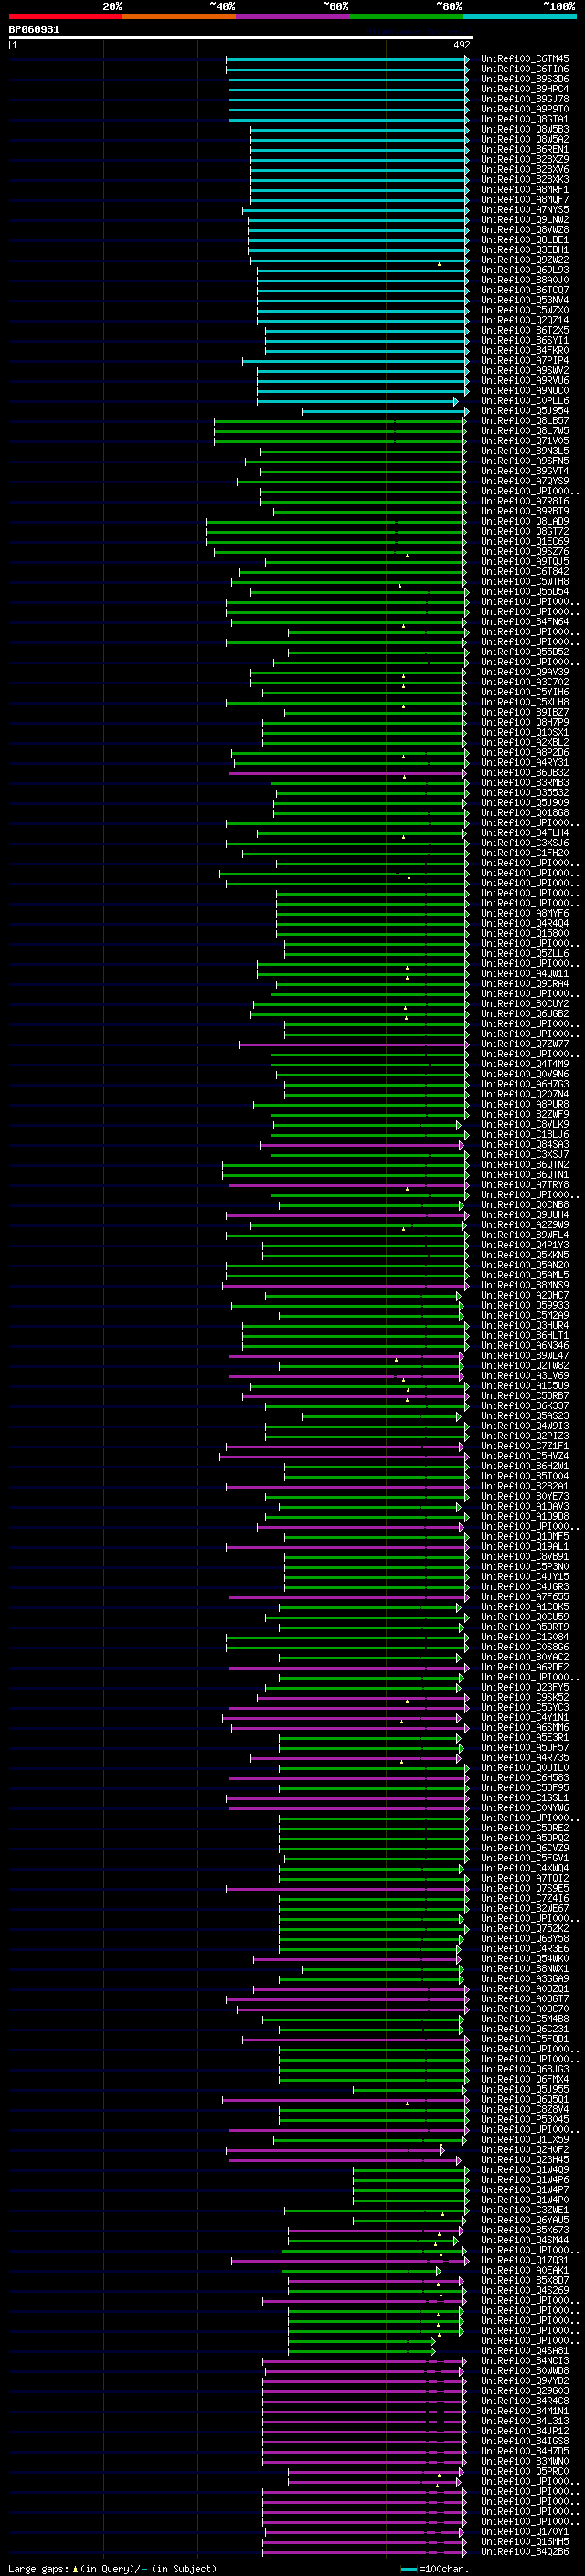Click the red ~20% identity legend bar

[x=65, y=16]
